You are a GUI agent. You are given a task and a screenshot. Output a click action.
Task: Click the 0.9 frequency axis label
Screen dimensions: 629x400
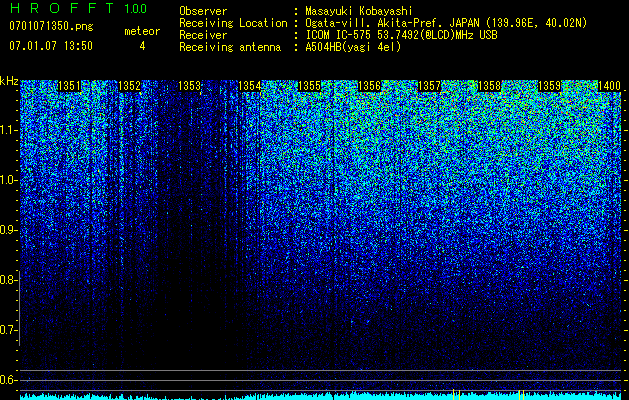click(7, 230)
